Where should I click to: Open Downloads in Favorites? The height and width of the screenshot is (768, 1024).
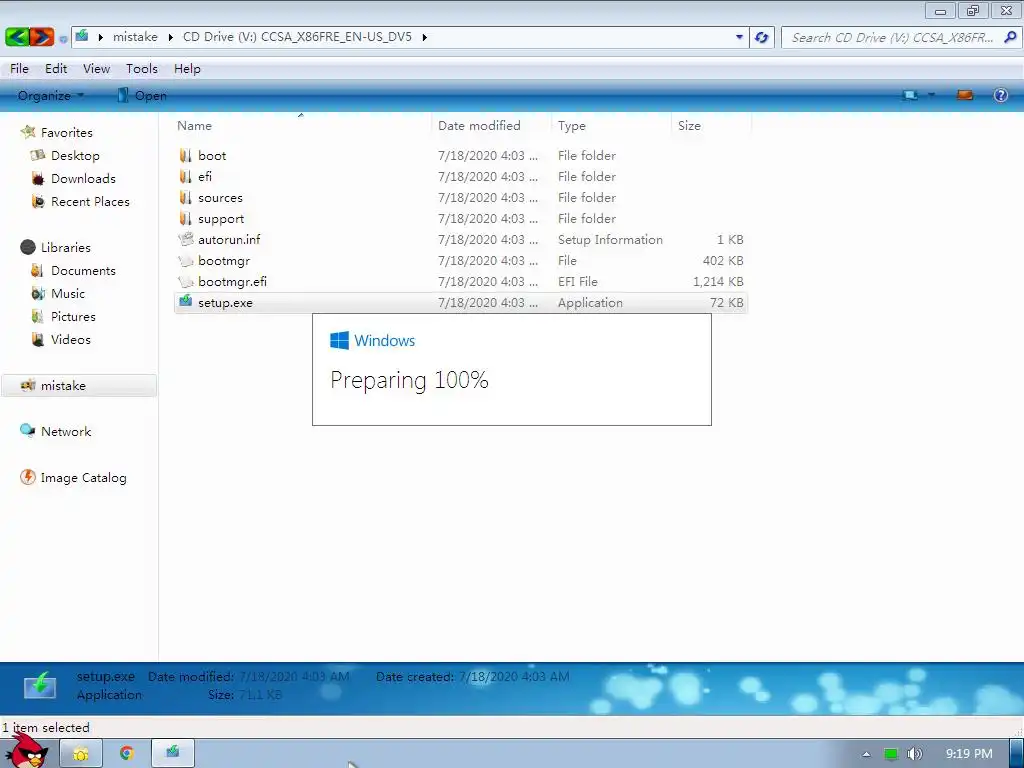[73, 178]
